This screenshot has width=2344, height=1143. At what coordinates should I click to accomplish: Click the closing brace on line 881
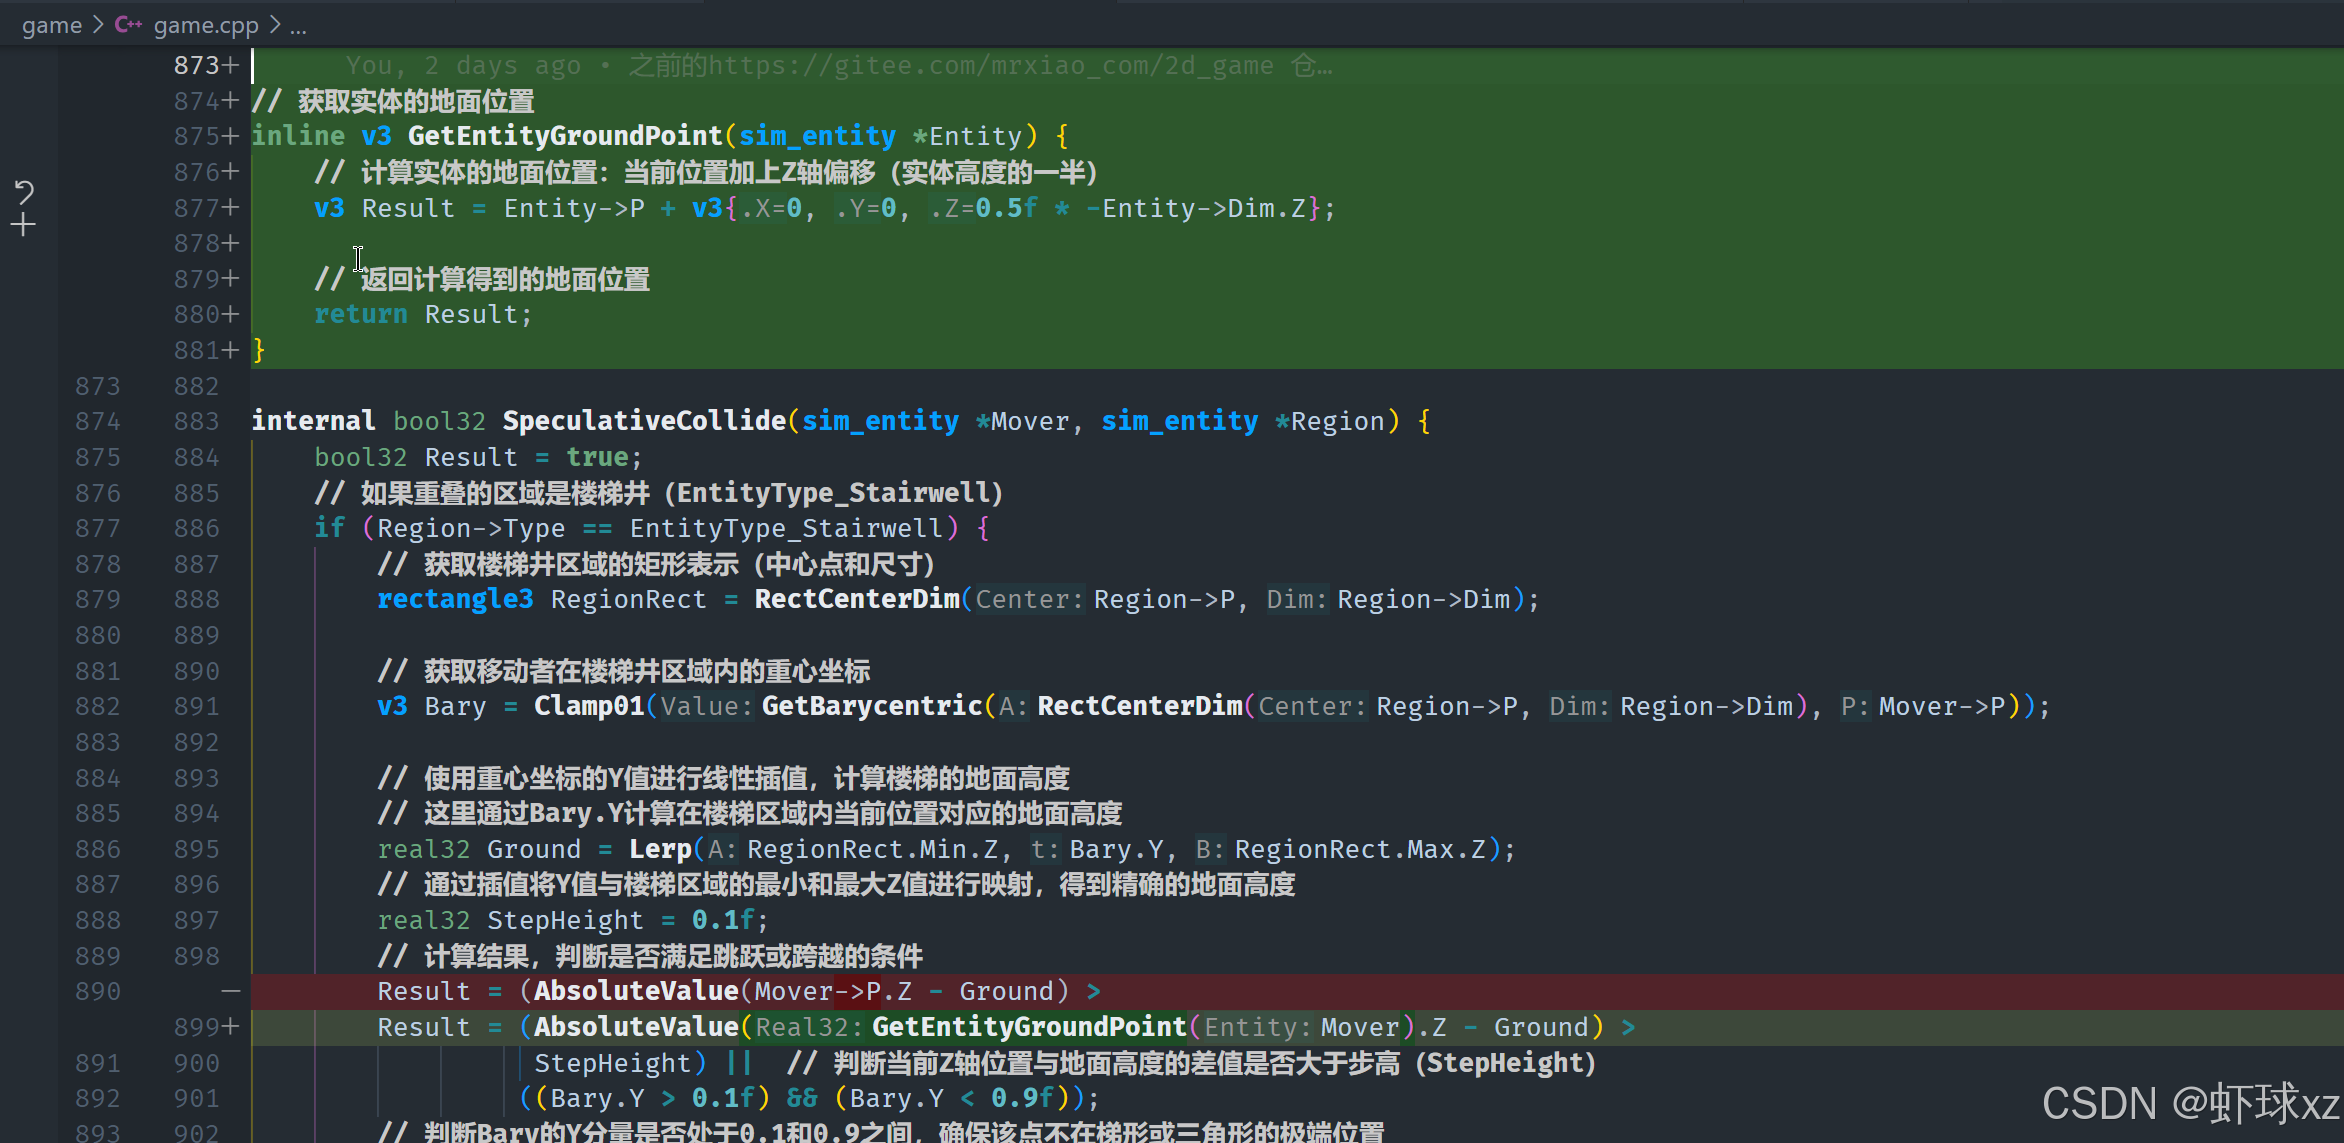(x=259, y=350)
